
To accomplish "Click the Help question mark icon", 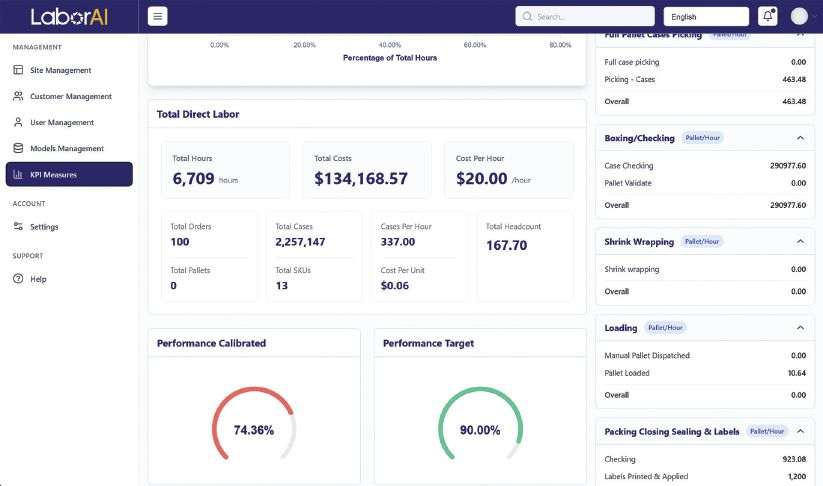I will 18,279.
